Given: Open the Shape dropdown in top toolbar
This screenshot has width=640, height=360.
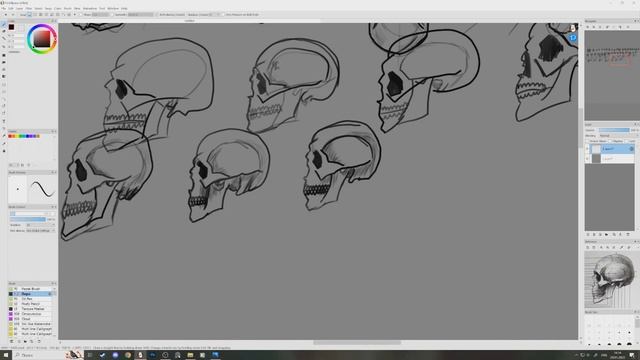Looking at the screenshot, I should coord(100,15).
